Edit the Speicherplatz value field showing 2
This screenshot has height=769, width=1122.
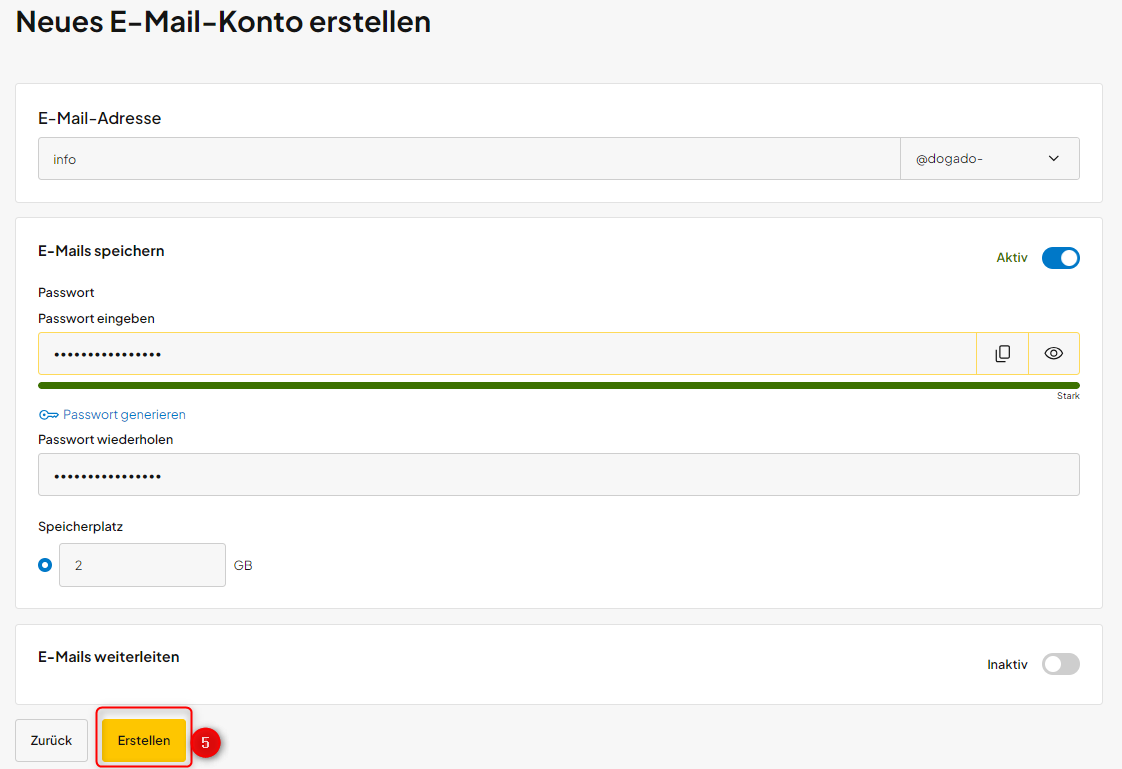[142, 565]
